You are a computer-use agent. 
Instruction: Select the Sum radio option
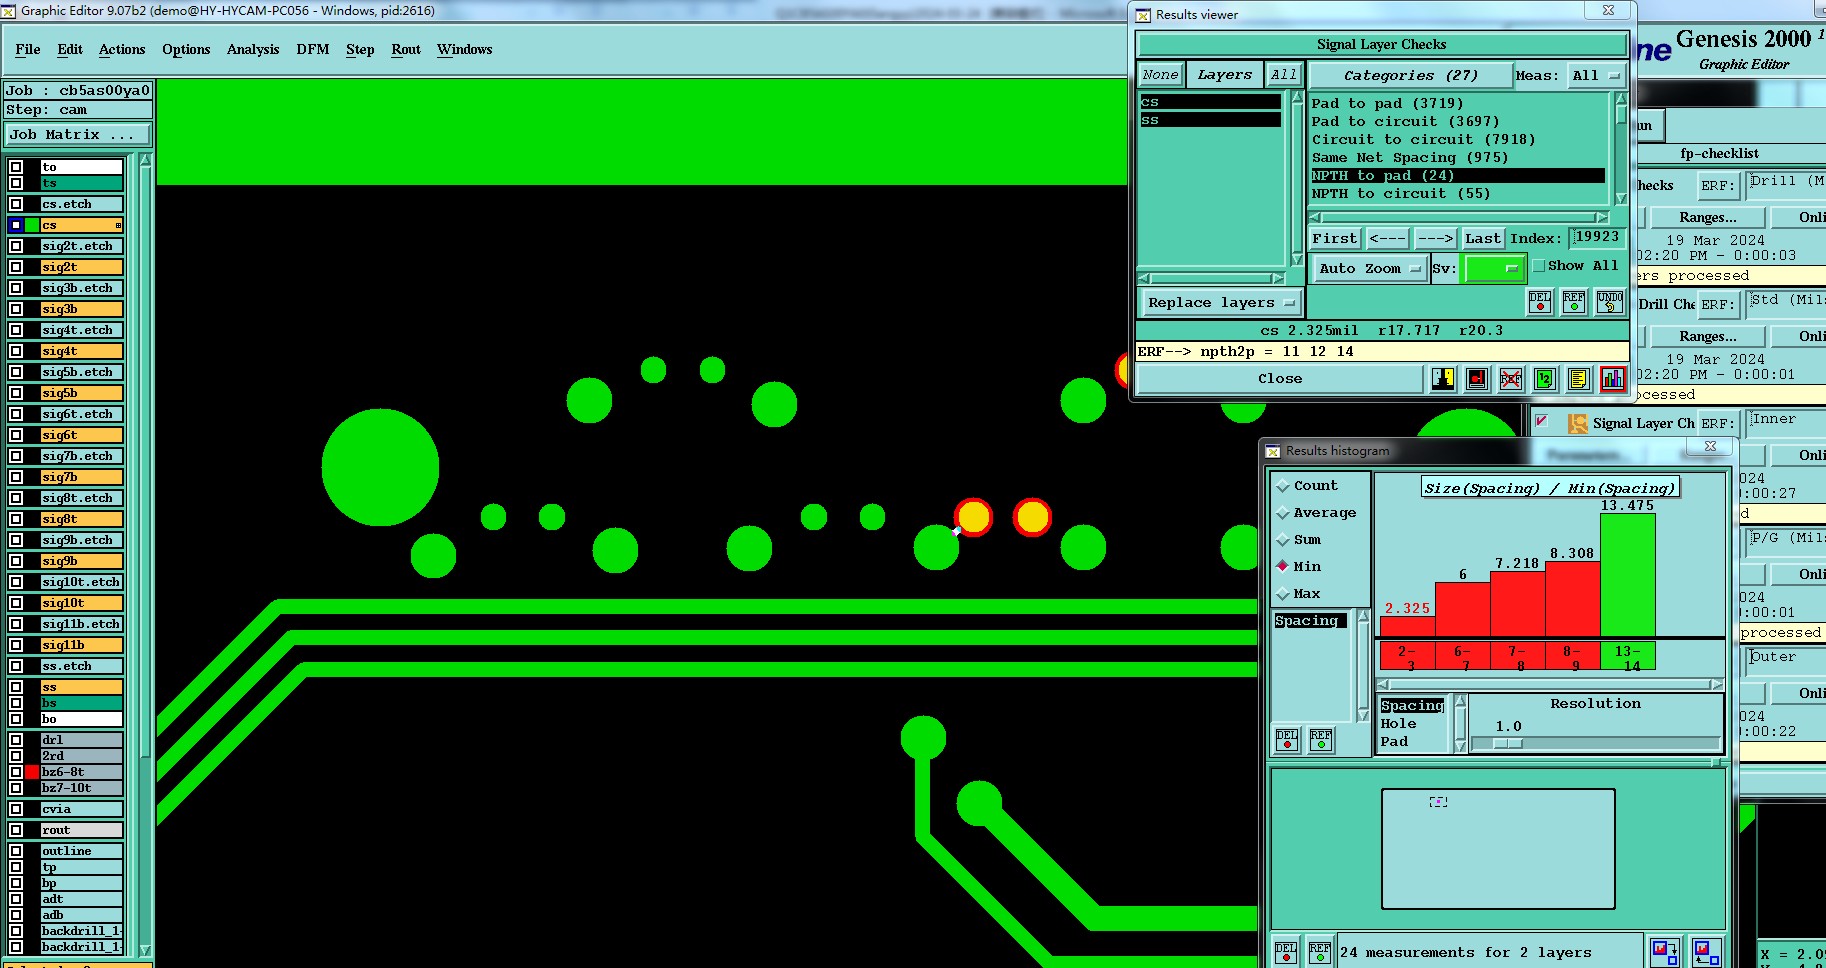(1283, 540)
